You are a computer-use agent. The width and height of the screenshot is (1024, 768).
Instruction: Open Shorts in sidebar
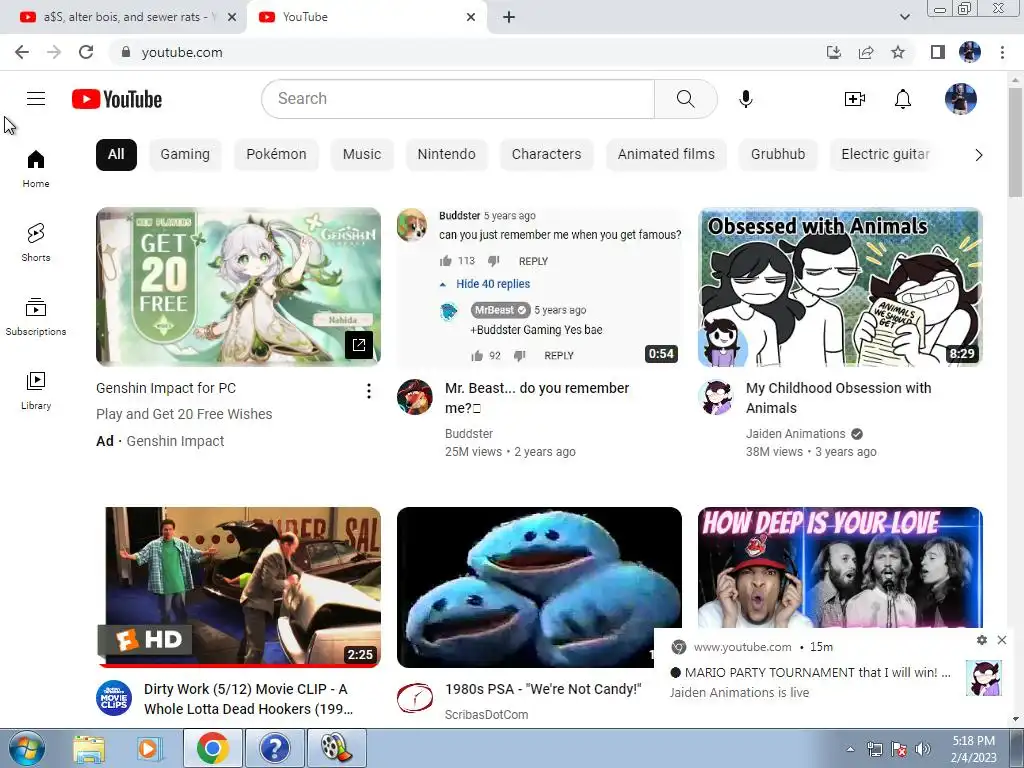click(x=36, y=243)
